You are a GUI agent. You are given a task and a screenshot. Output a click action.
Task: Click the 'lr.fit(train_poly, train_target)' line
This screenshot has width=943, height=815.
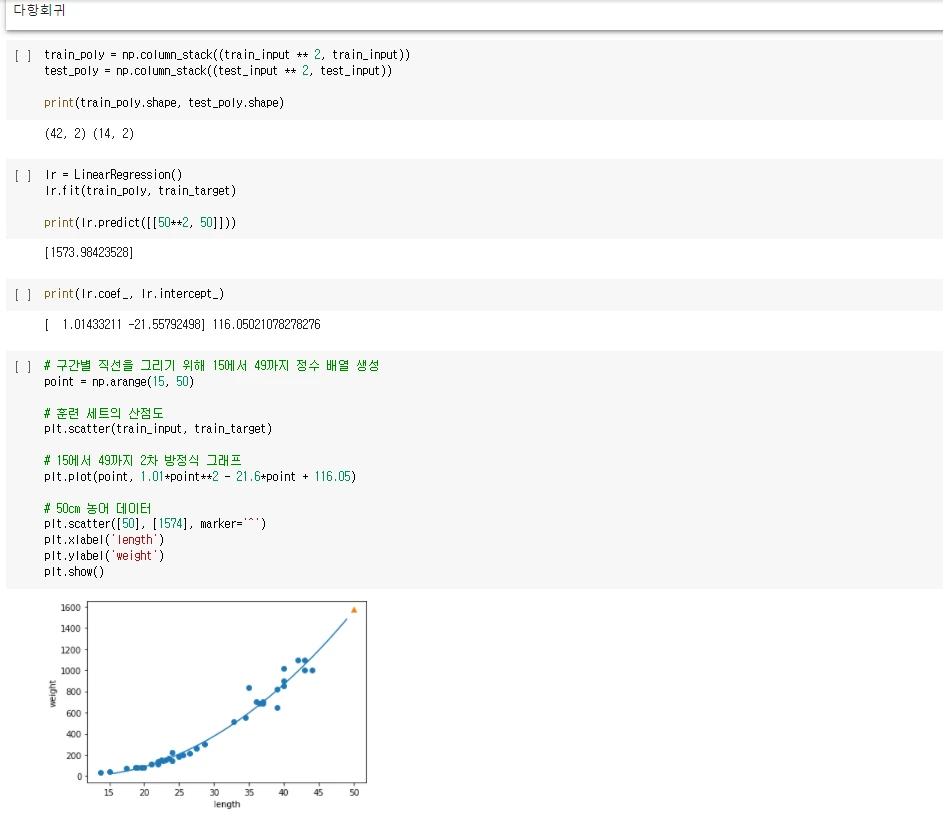[x=140, y=191]
